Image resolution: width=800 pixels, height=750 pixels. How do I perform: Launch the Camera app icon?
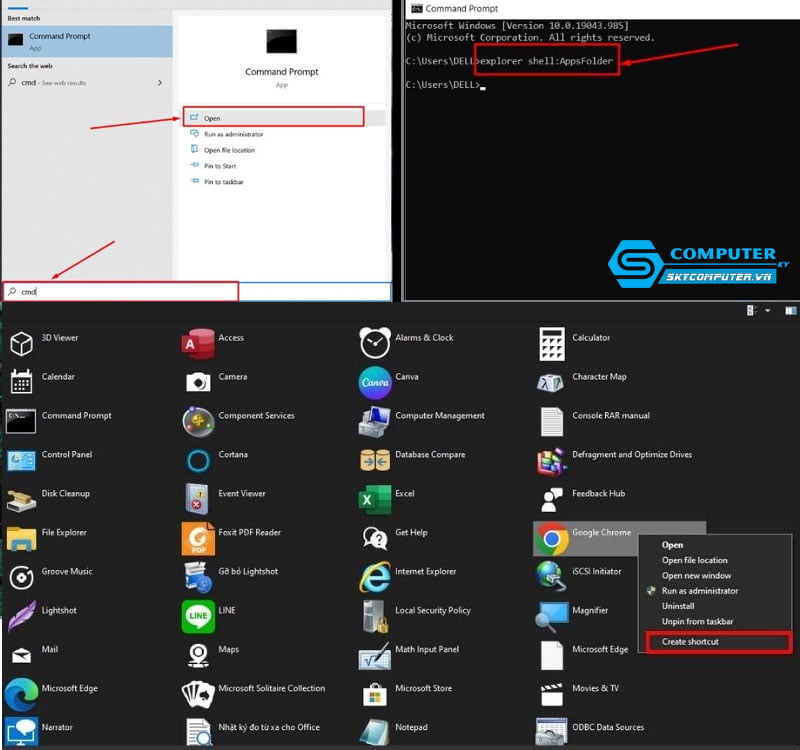coord(198,382)
